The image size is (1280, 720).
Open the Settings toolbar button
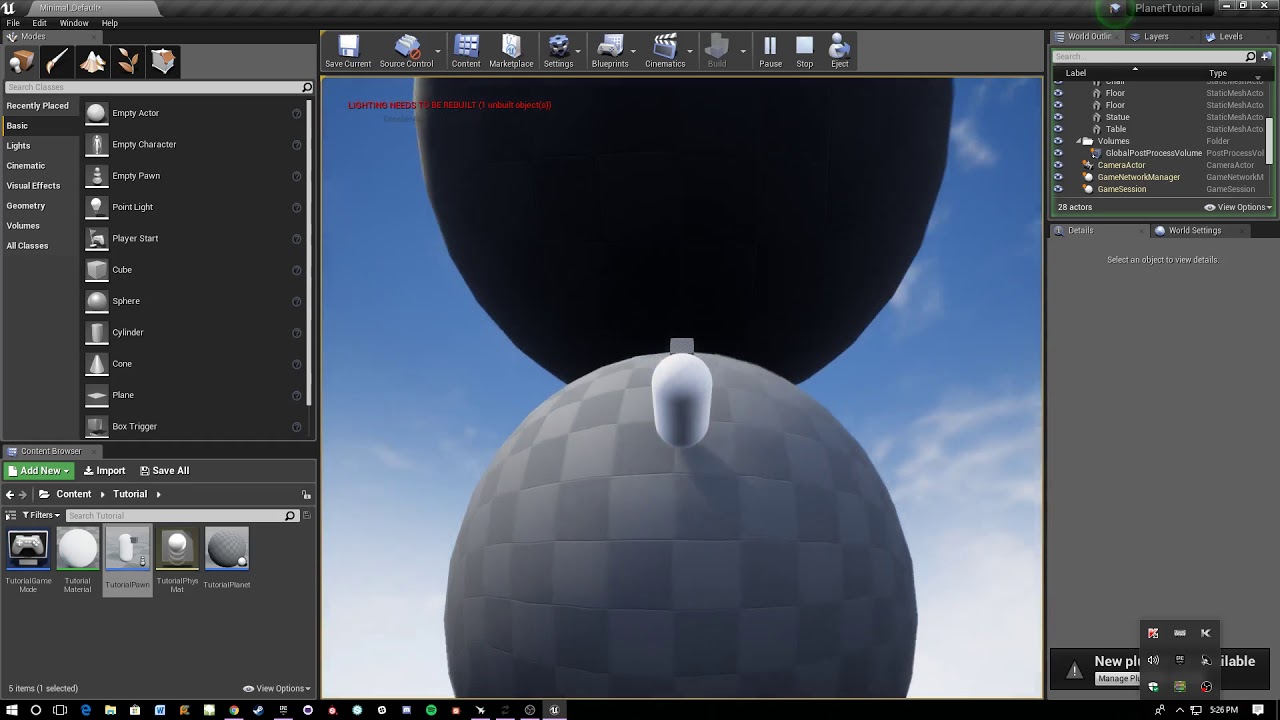click(558, 52)
